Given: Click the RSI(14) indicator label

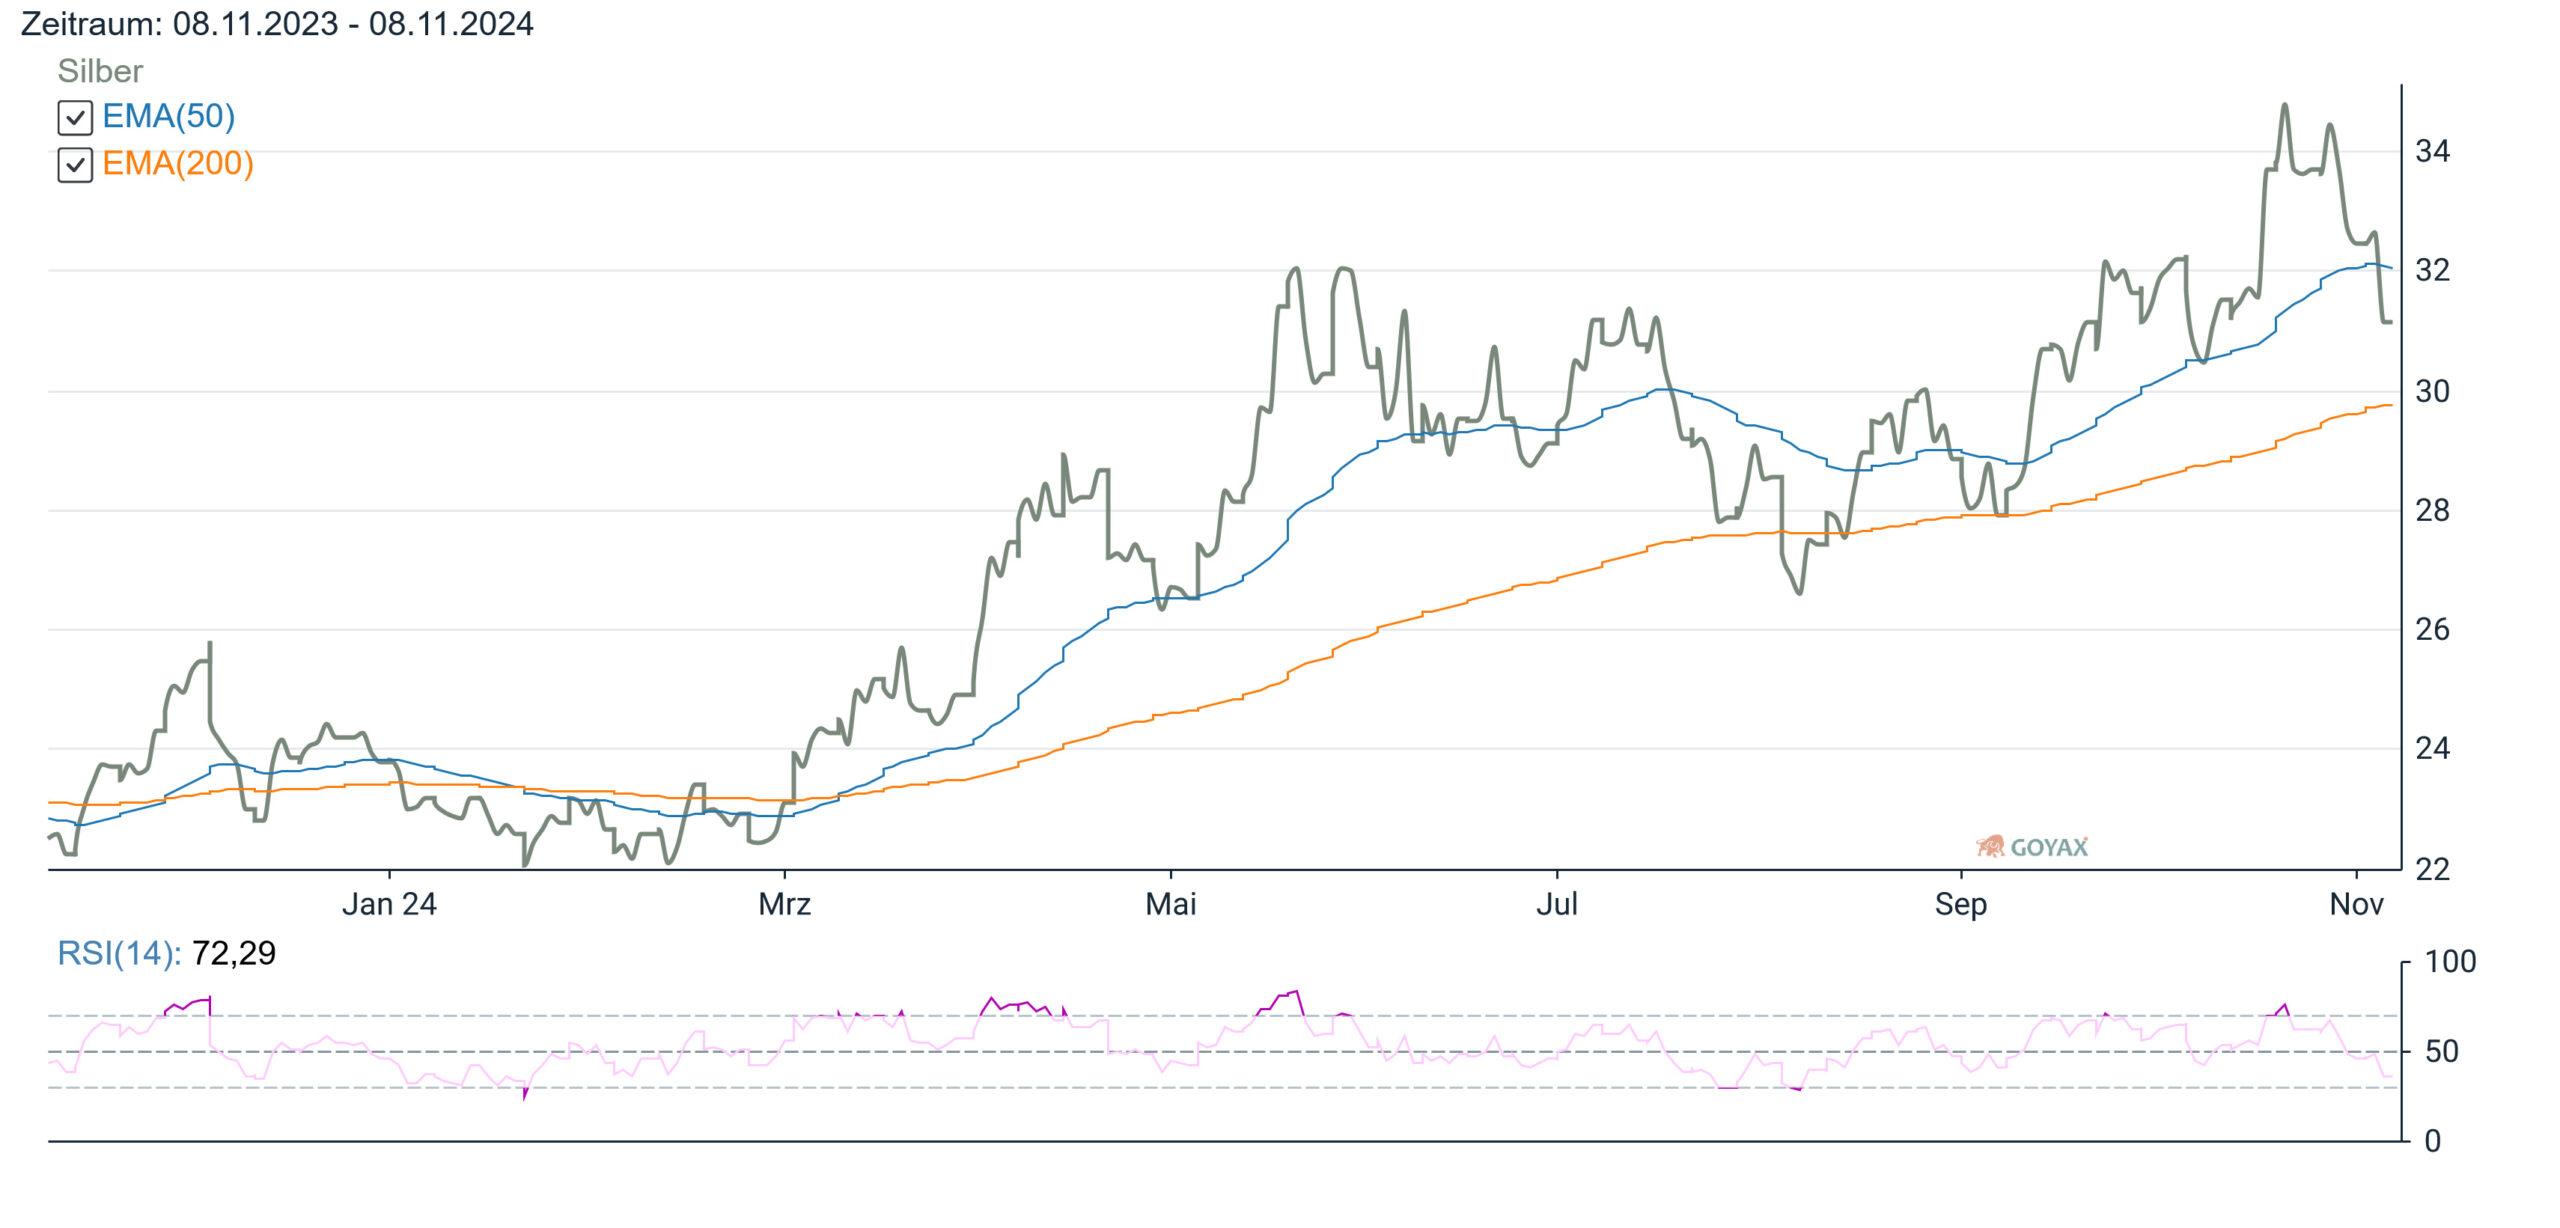Looking at the screenshot, I should point(119,953).
